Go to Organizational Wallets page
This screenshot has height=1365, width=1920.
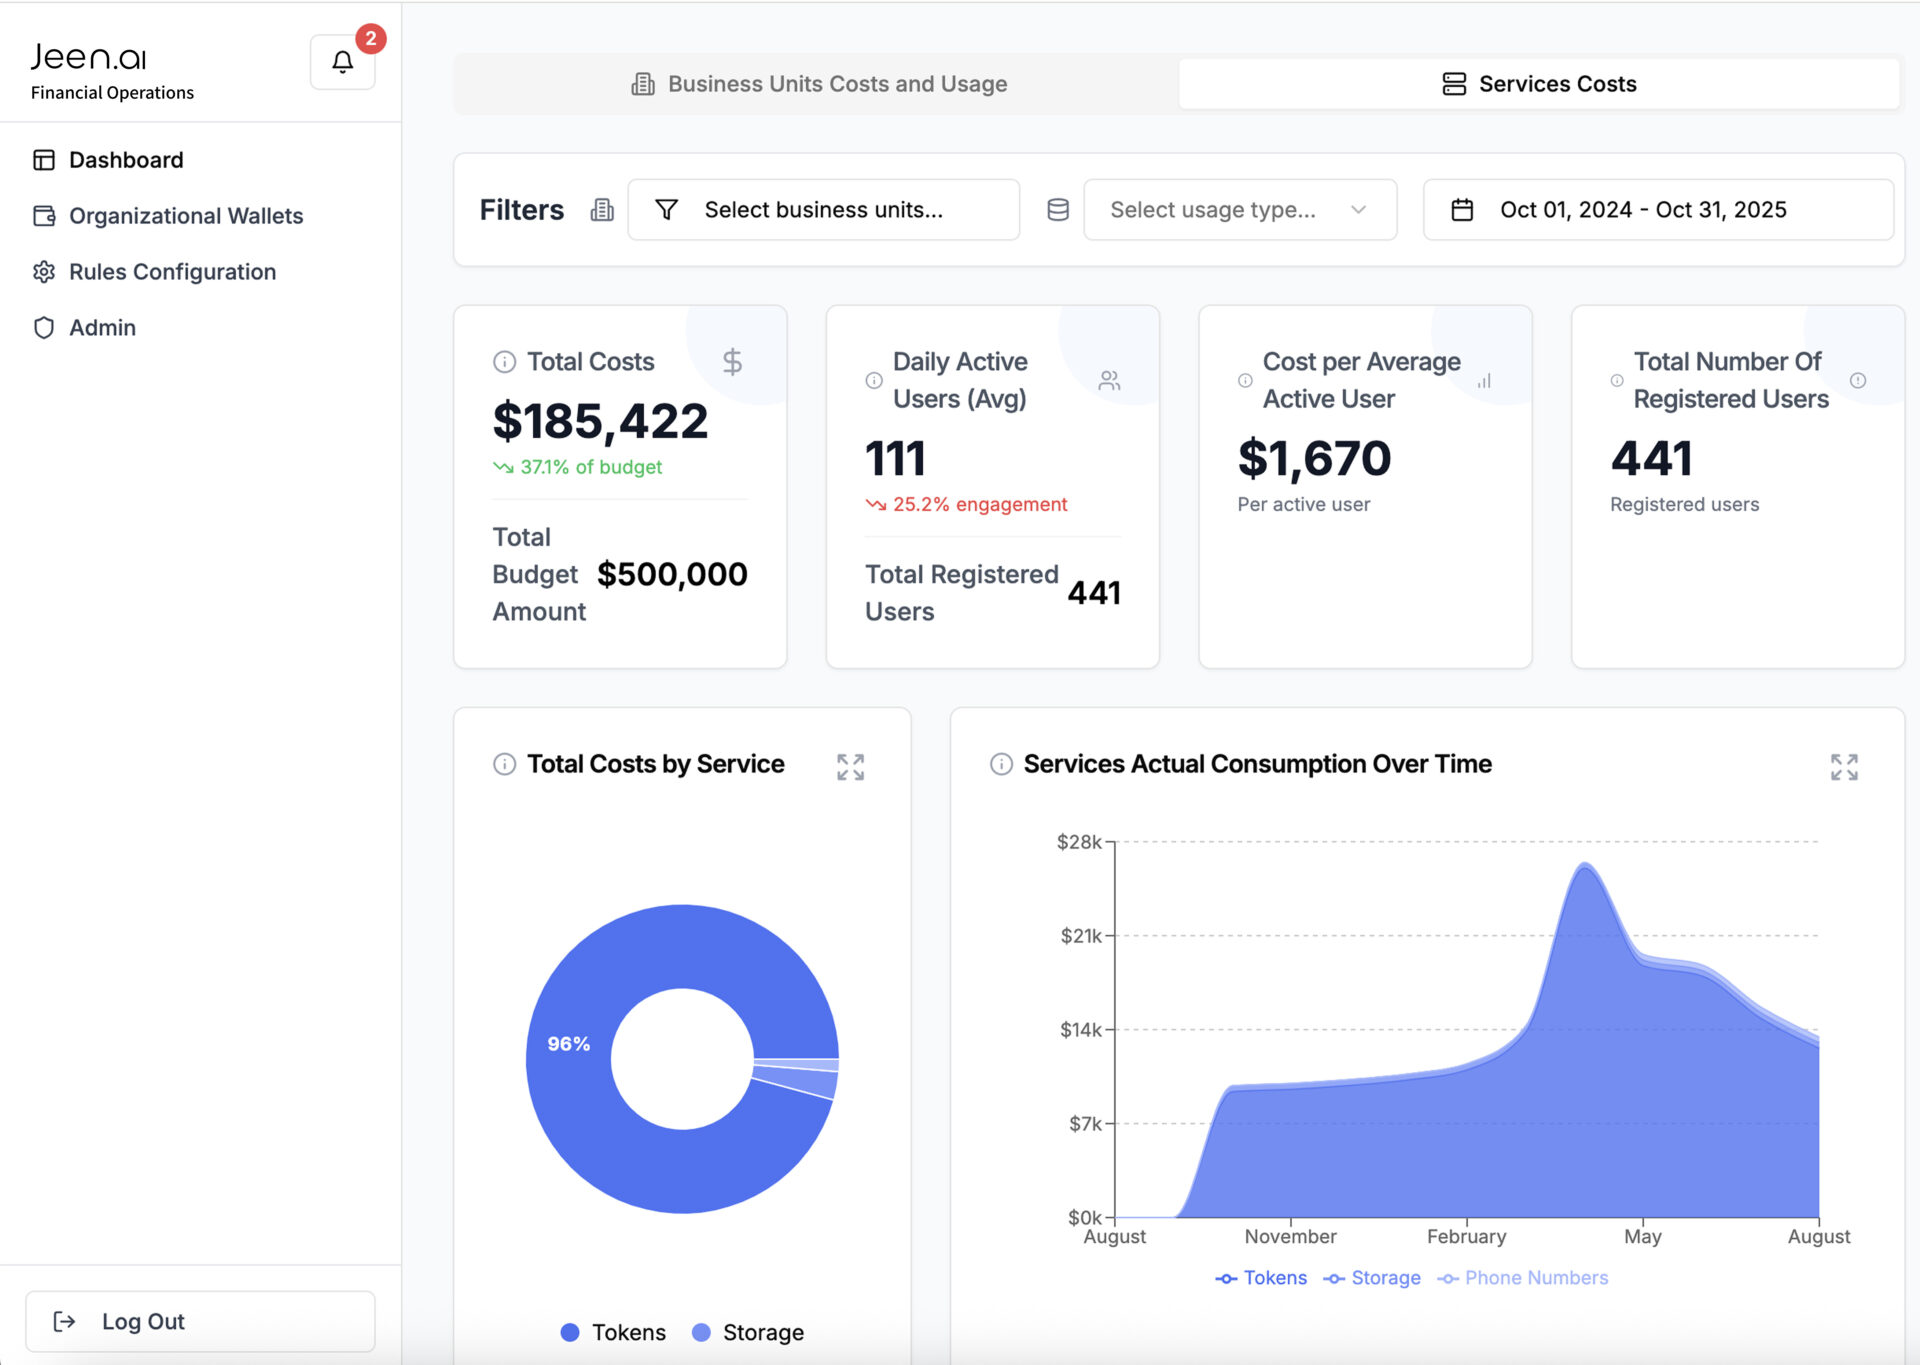click(x=185, y=216)
